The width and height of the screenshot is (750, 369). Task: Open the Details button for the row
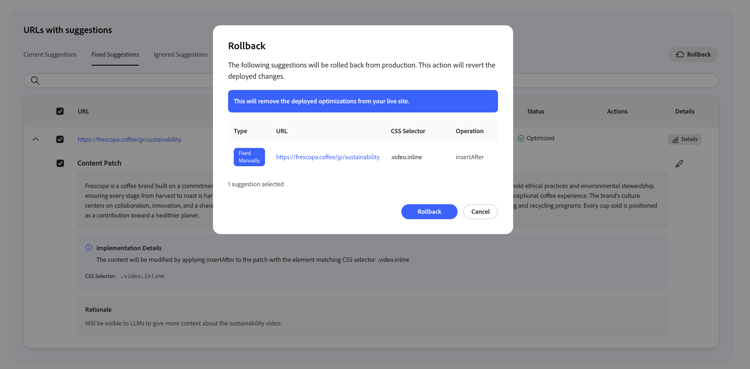click(x=684, y=139)
